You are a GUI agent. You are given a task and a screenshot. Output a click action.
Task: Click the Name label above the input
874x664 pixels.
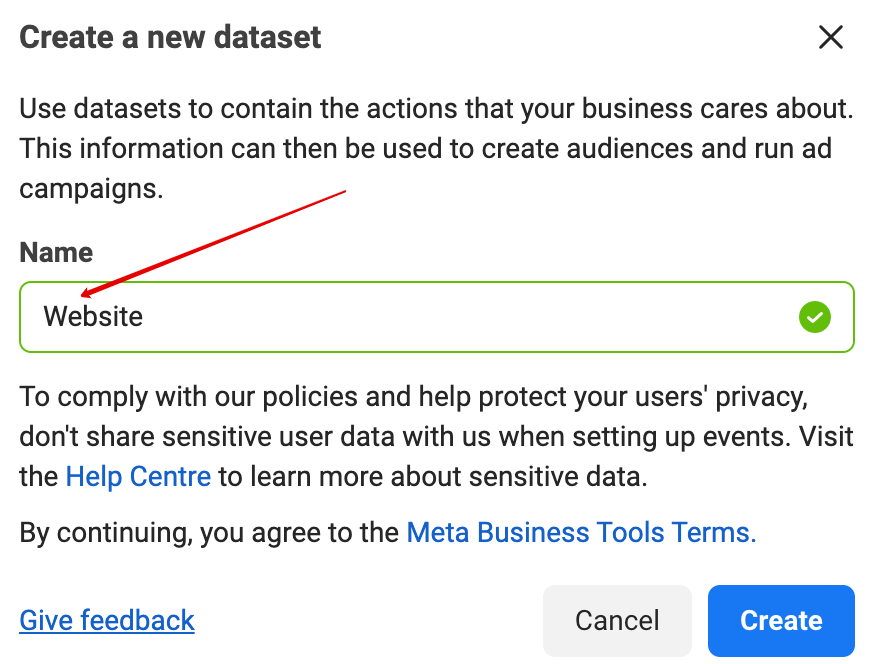click(55, 252)
